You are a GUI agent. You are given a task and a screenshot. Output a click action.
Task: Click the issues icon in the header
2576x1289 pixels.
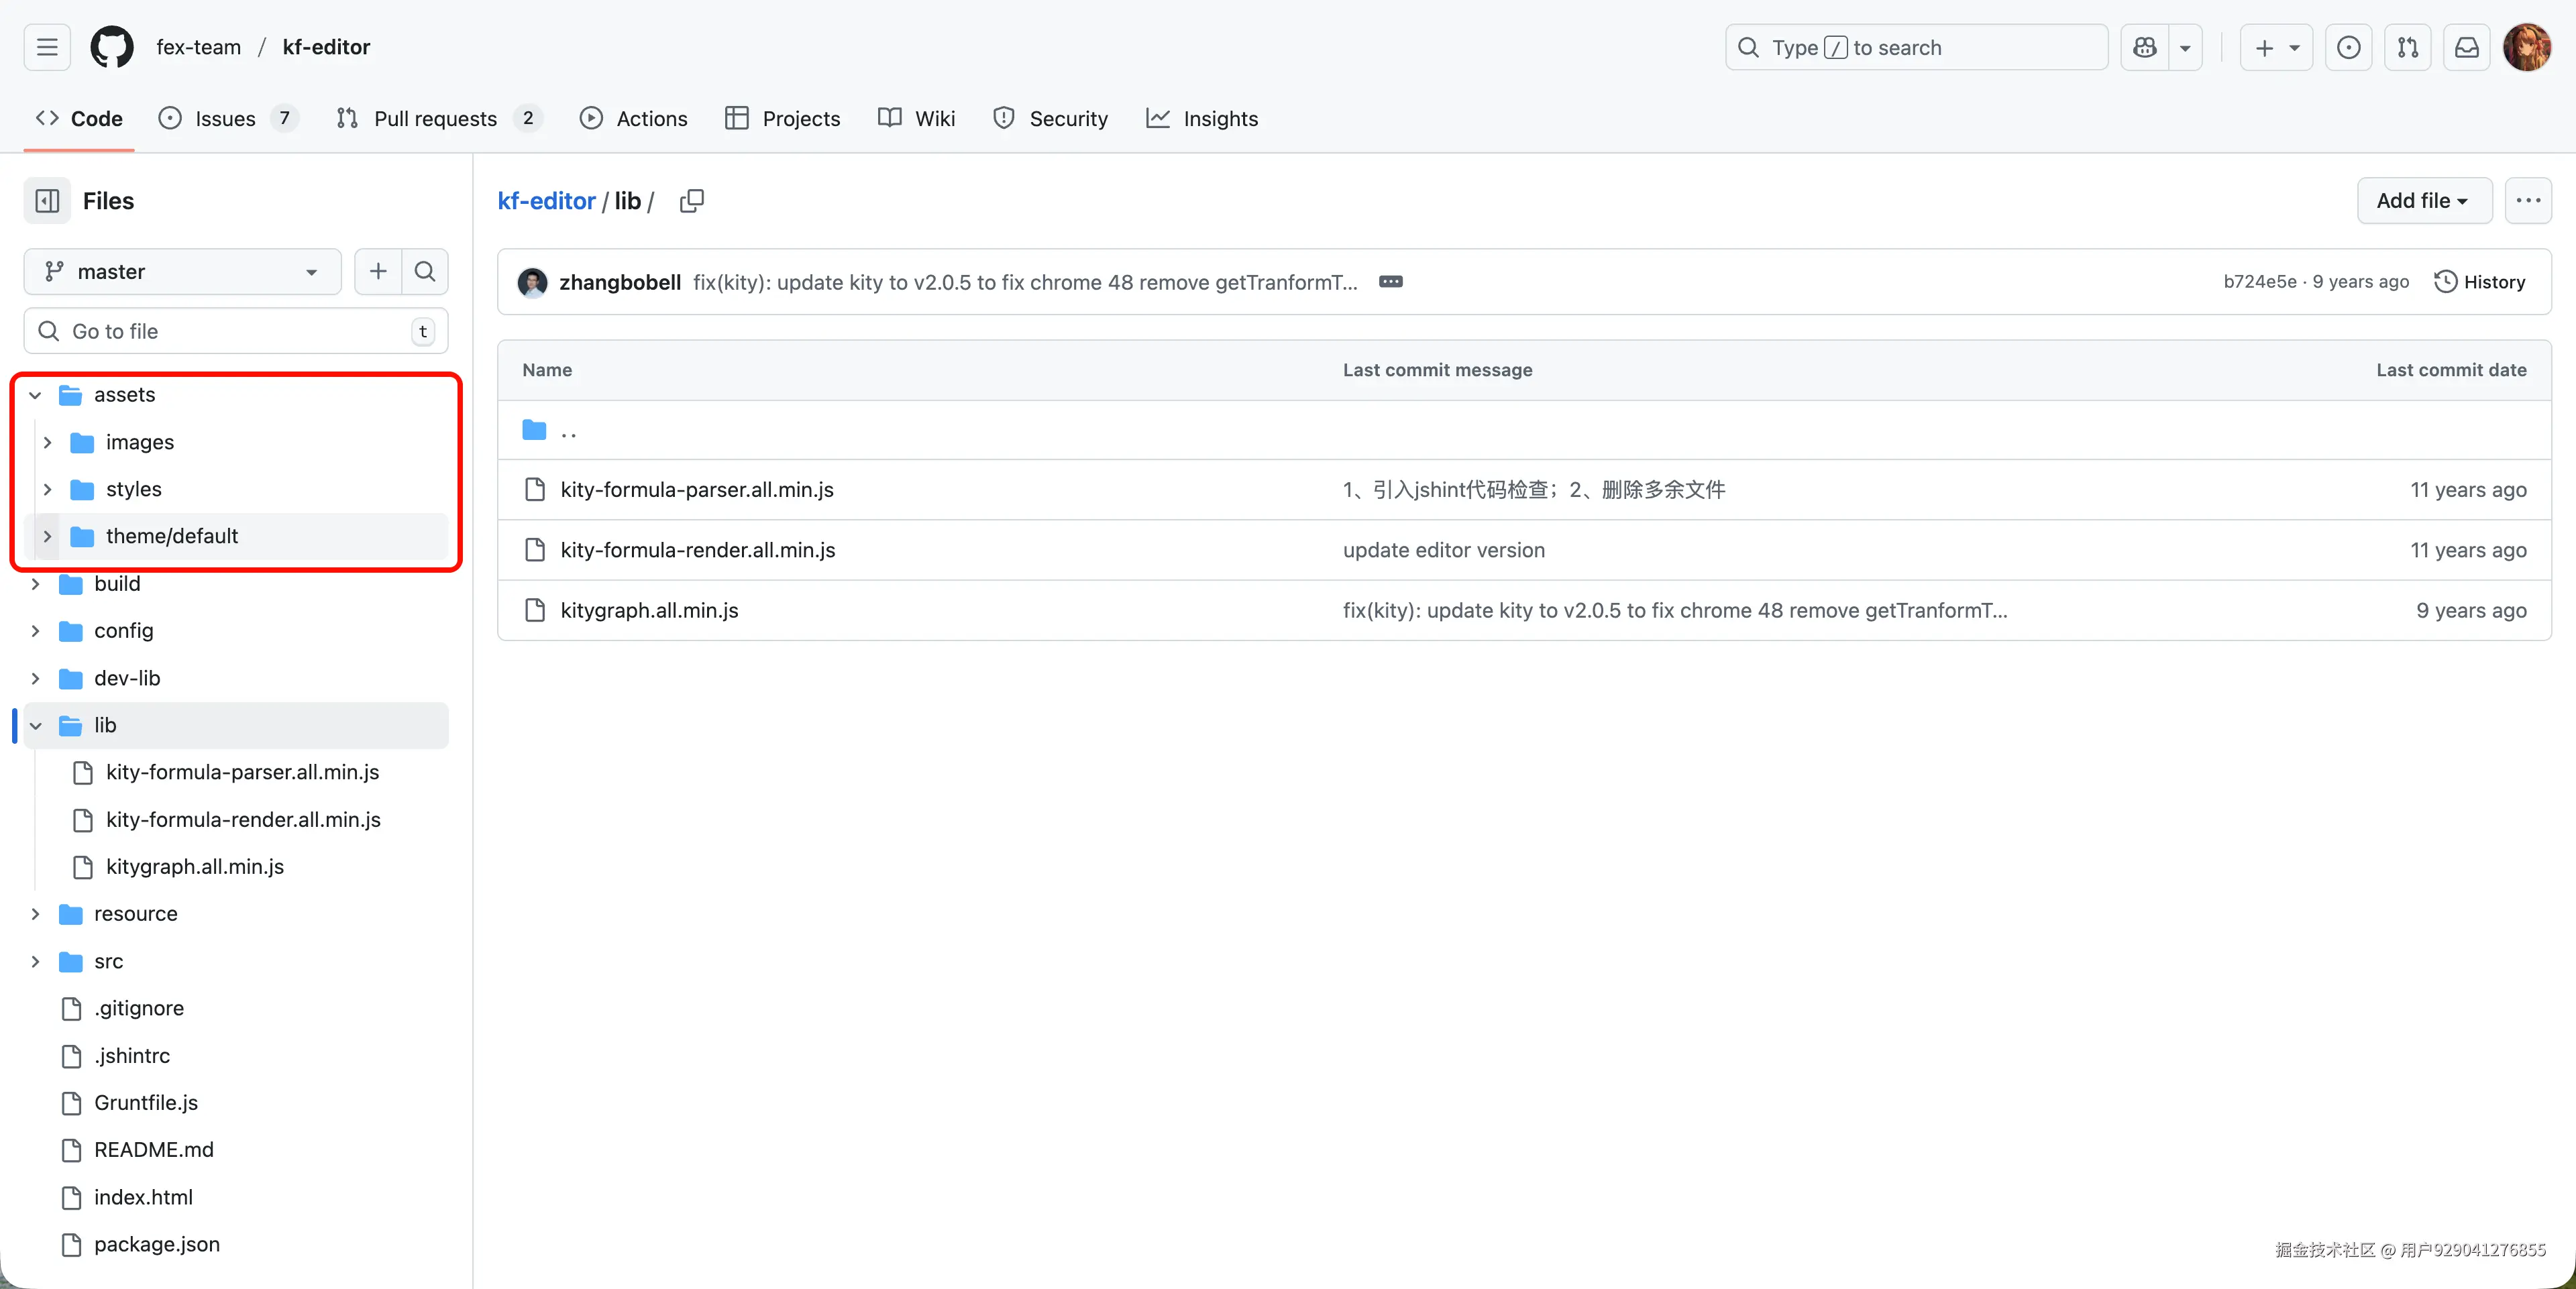coord(2348,47)
